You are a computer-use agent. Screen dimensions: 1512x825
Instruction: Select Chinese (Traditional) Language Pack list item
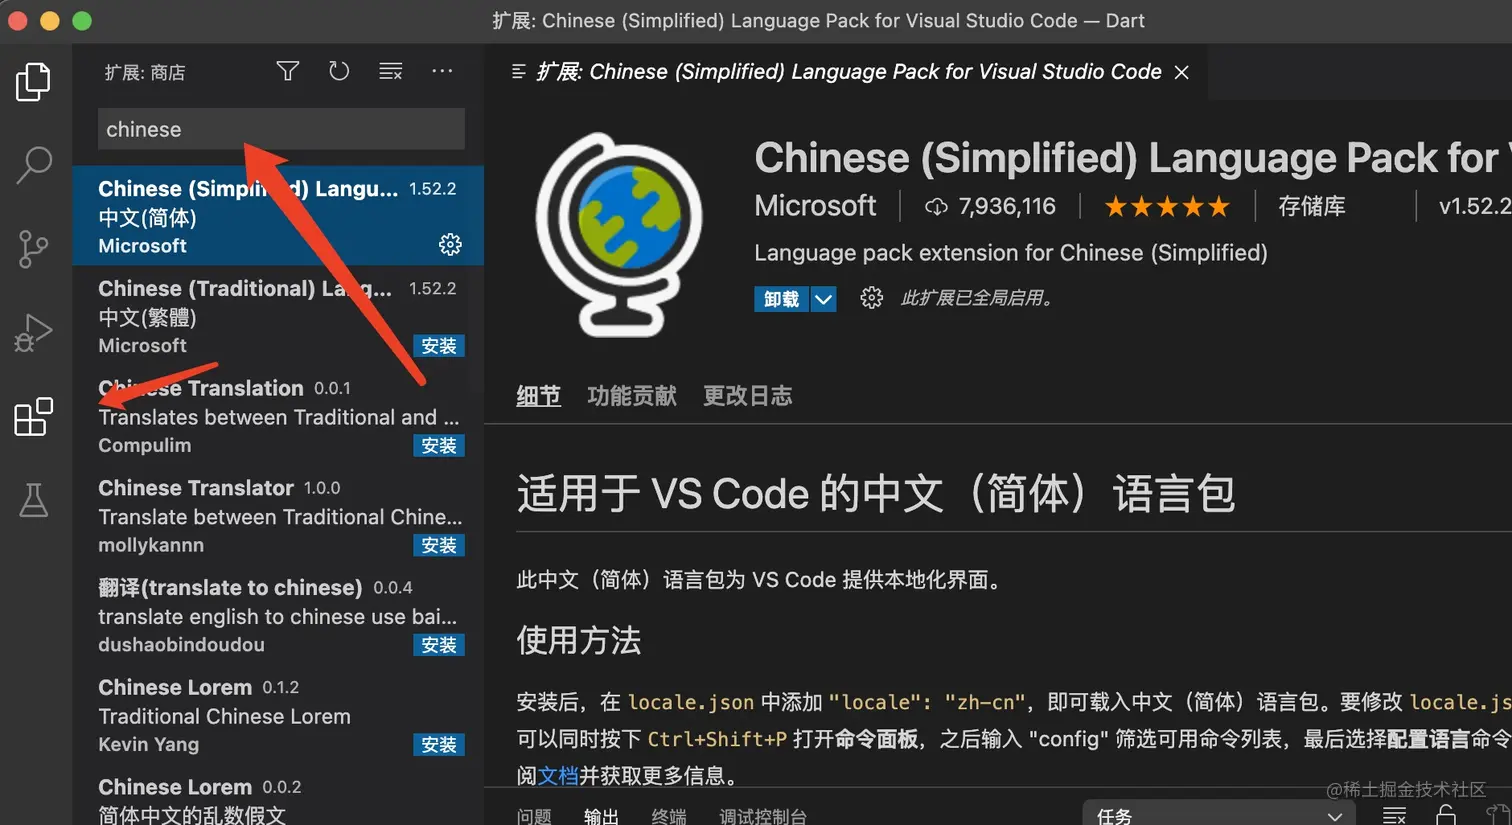[278, 316]
